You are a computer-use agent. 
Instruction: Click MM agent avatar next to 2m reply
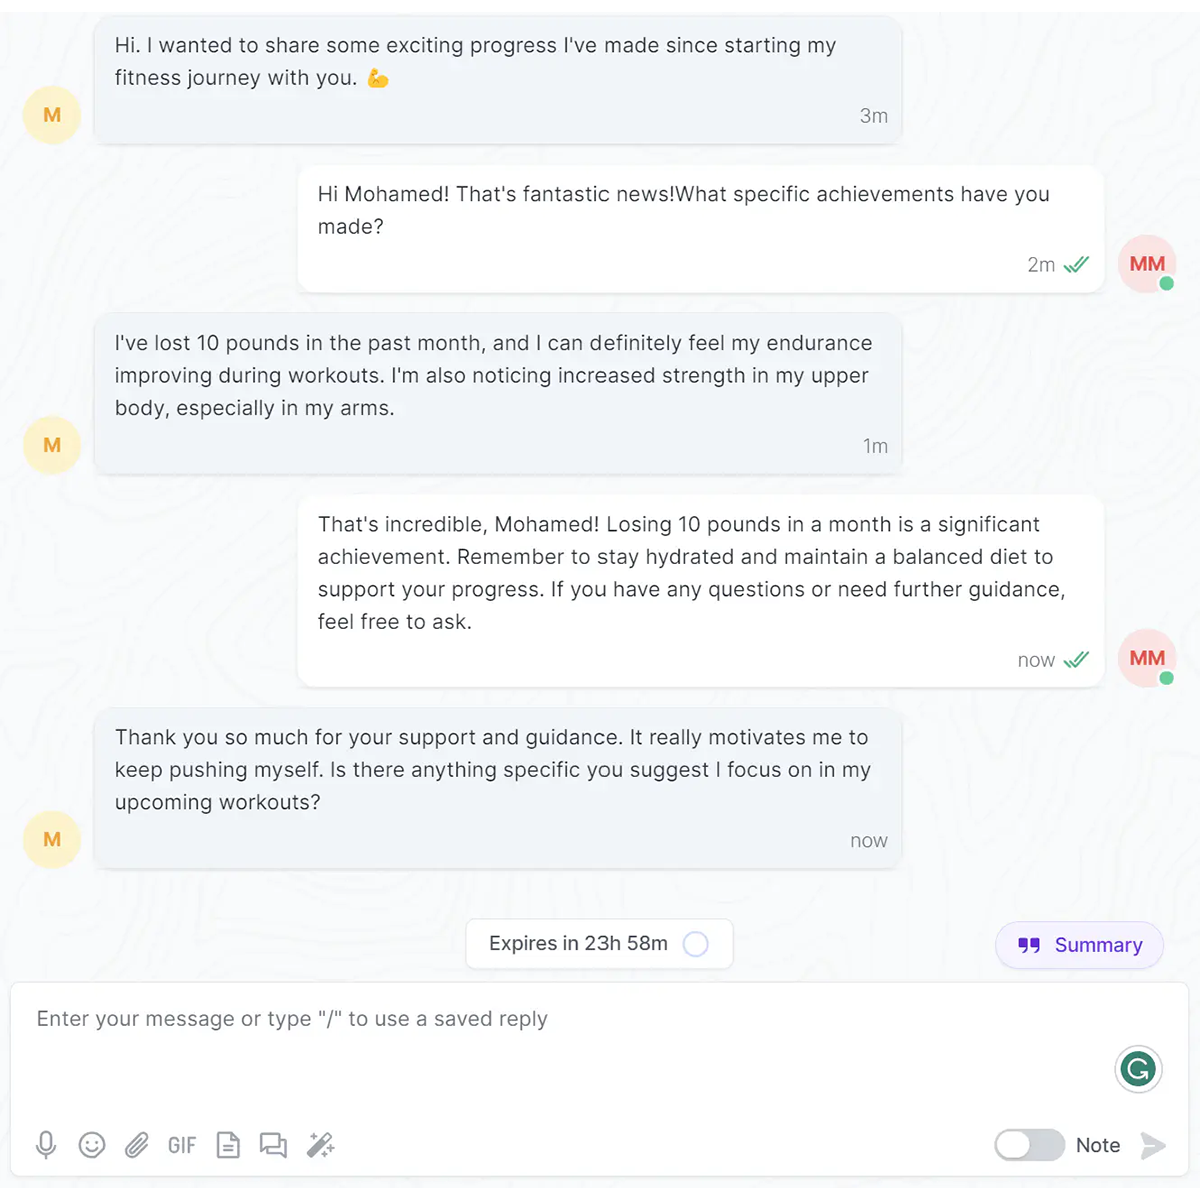1147,264
